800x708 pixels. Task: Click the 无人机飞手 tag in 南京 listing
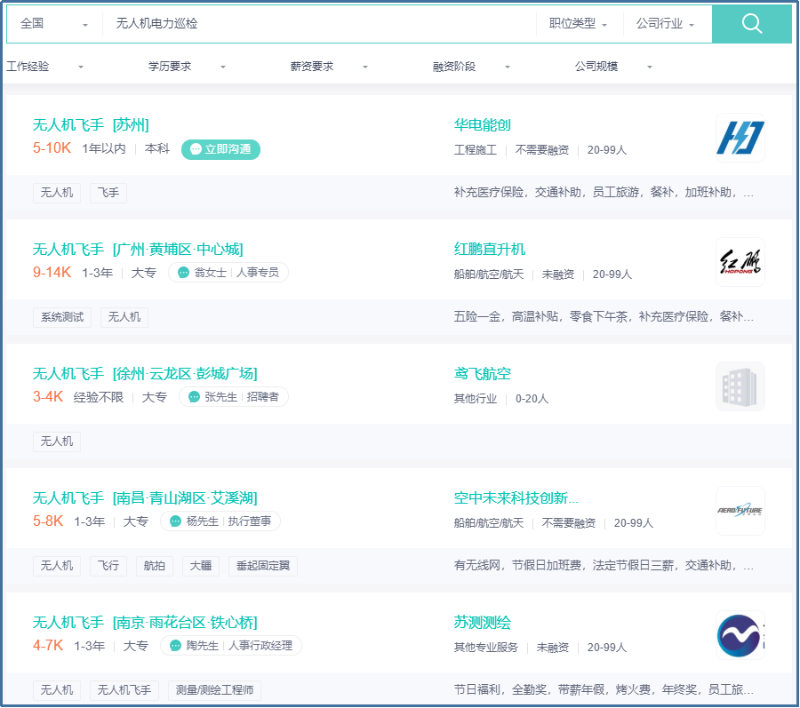tap(124, 690)
